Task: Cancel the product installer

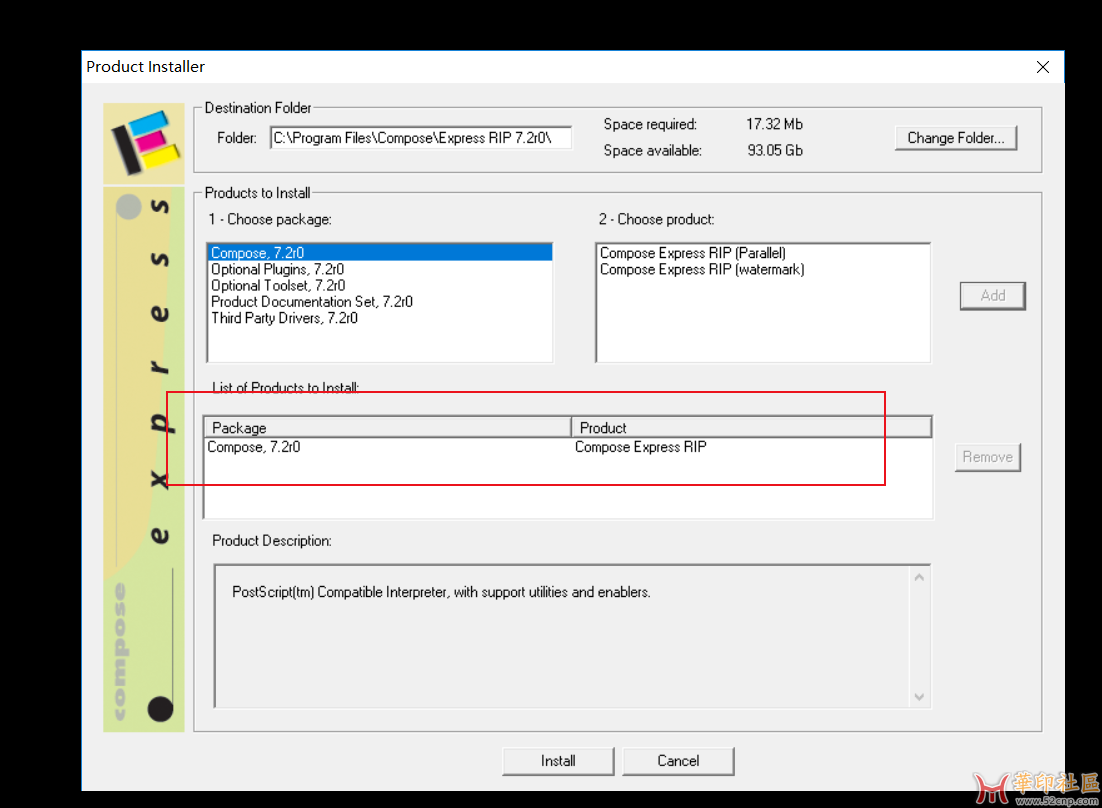Action: coord(678,761)
